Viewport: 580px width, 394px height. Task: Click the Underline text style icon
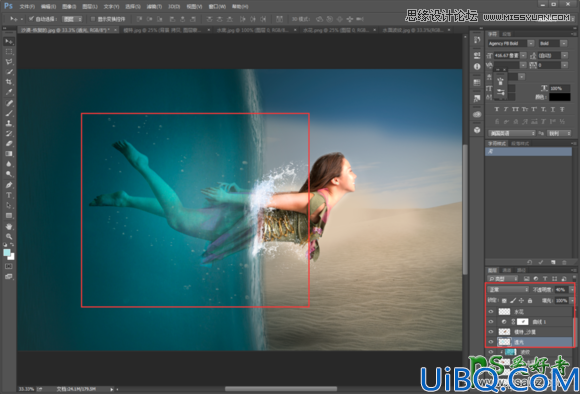click(553, 110)
